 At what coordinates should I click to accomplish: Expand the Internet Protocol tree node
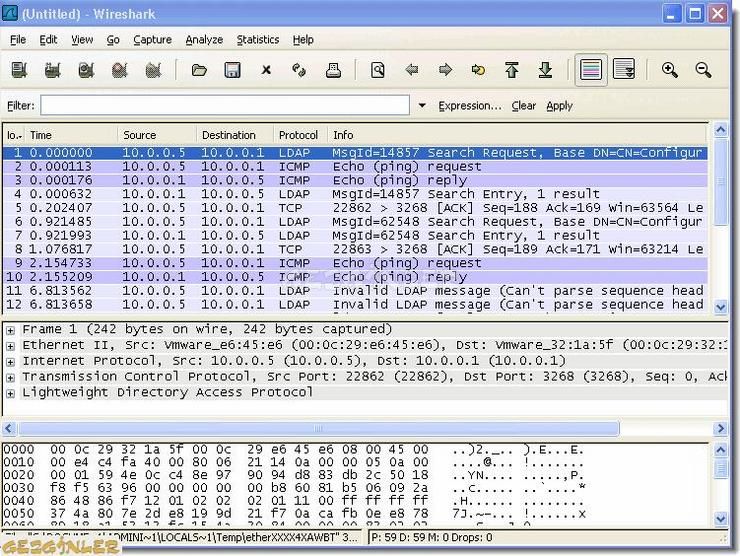pyautogui.click(x=10, y=362)
